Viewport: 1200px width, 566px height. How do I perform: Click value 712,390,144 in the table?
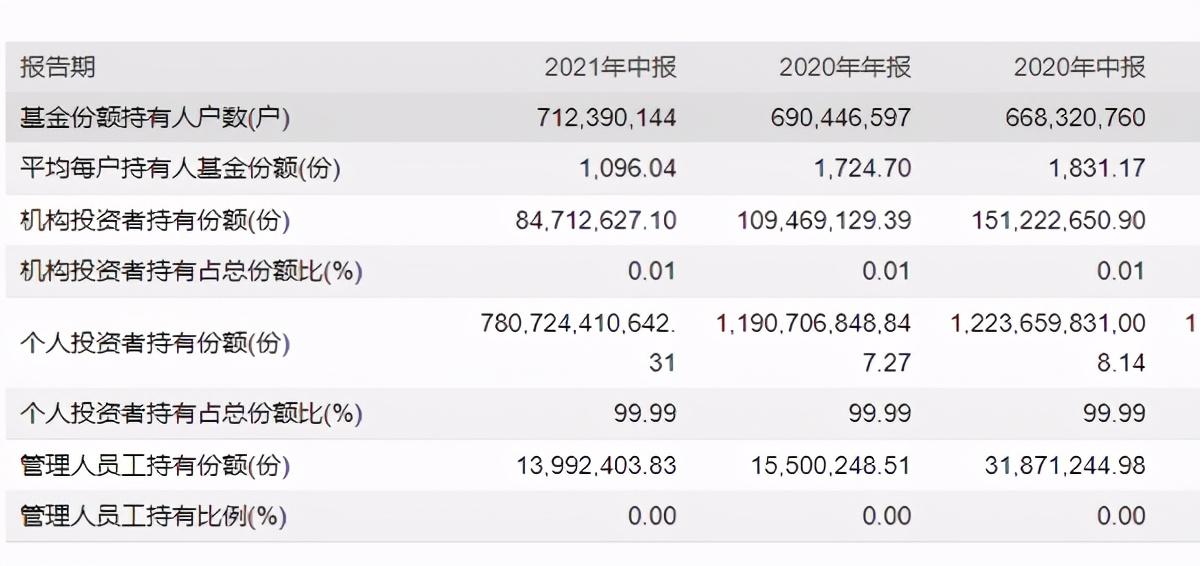point(606,118)
